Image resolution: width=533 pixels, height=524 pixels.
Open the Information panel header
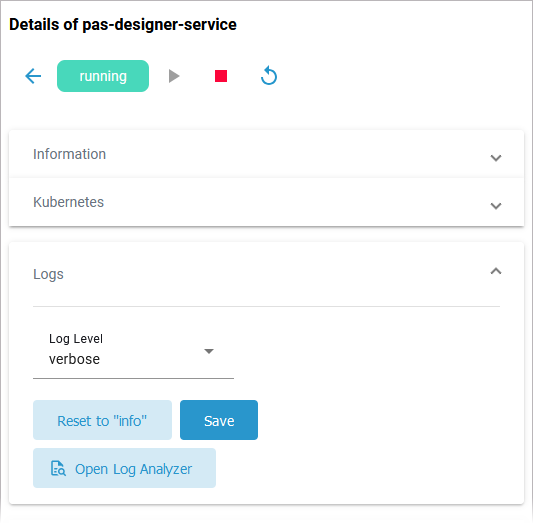pyautogui.click(x=266, y=154)
